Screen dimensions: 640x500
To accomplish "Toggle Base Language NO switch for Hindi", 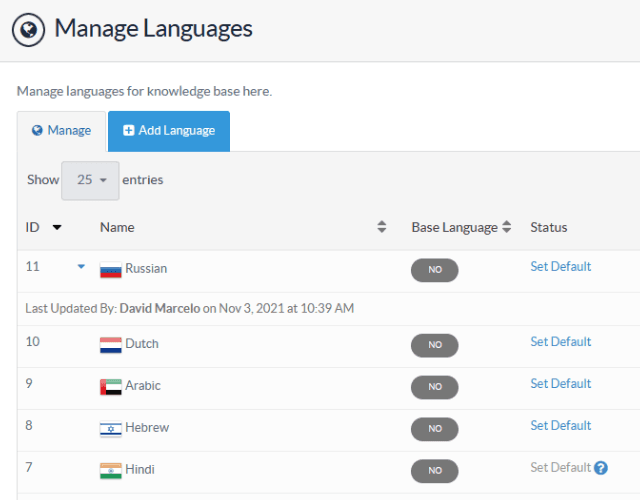I will pyautogui.click(x=435, y=471).
